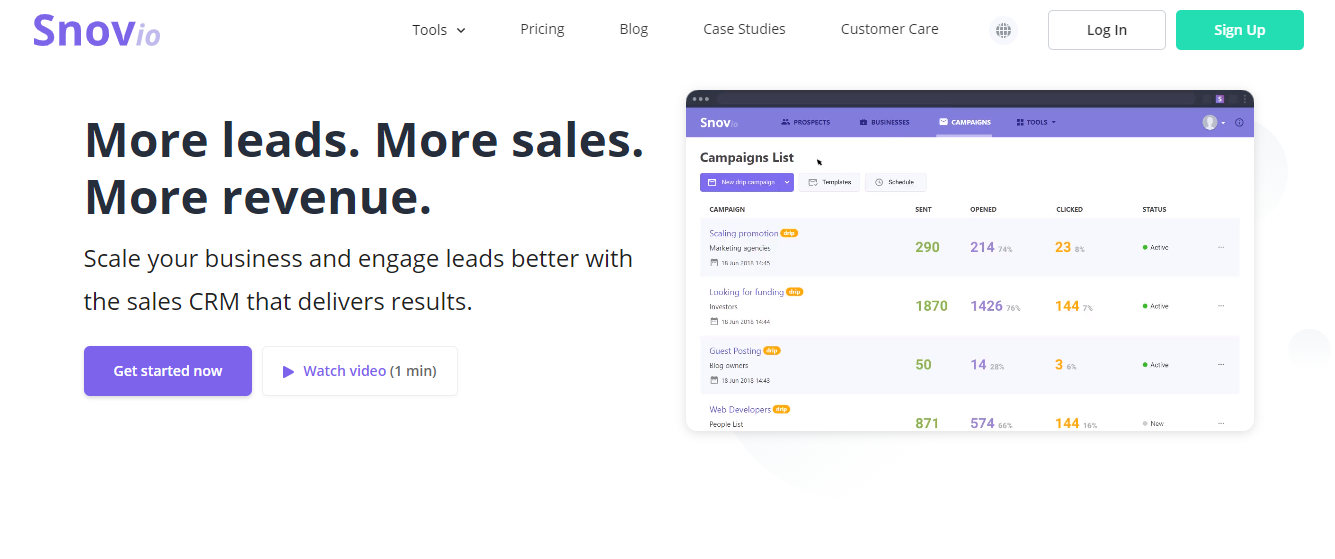
Task: Click the green Sign Up button
Action: point(1240,30)
